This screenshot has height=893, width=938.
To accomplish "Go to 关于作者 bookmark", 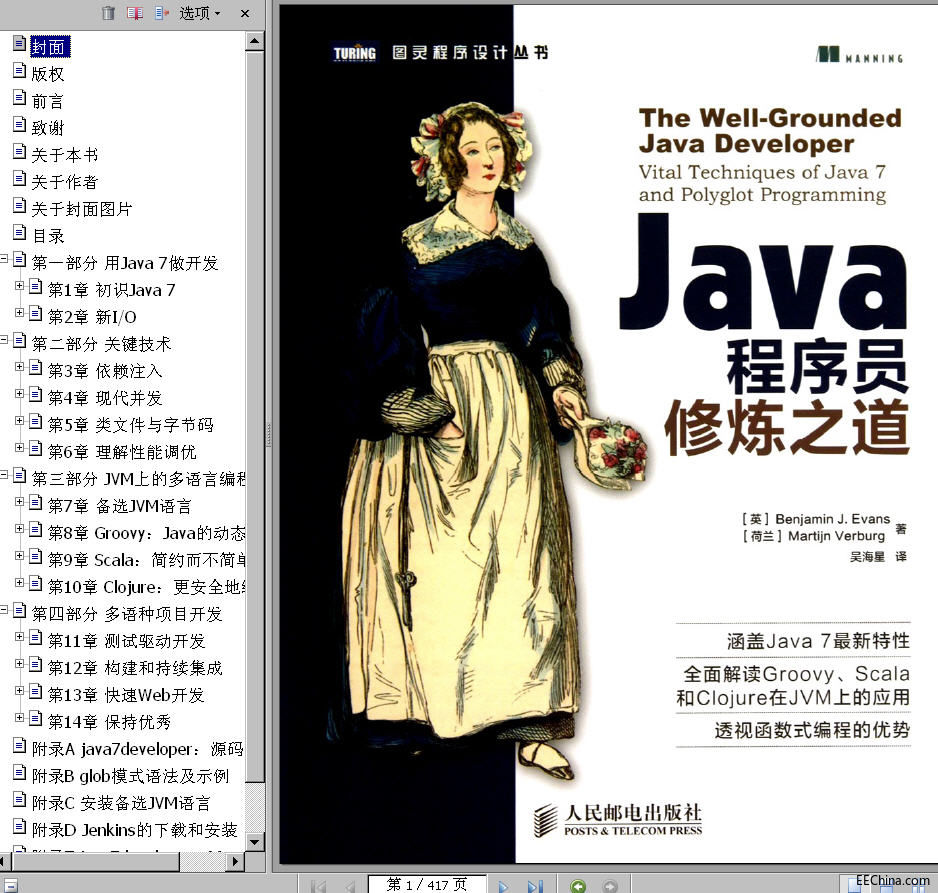I will (65, 182).
